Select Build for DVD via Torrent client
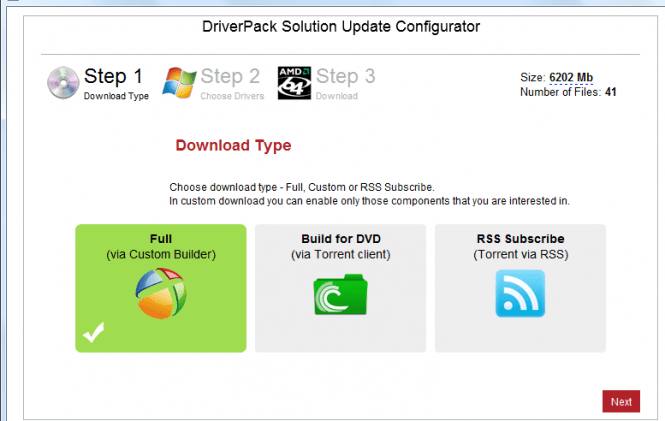The width and height of the screenshot is (665, 421). point(341,288)
